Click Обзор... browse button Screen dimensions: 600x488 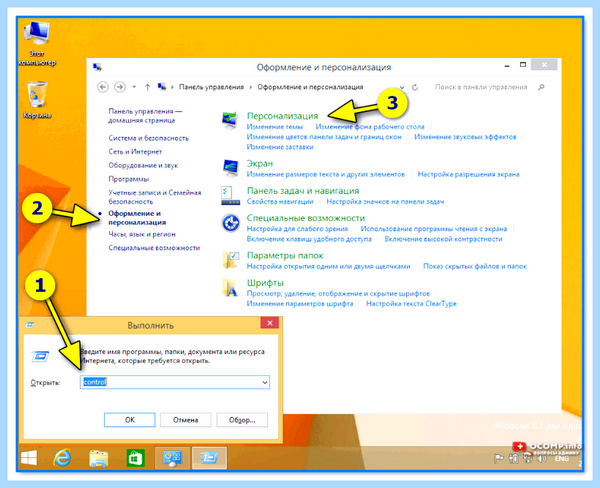(x=242, y=420)
